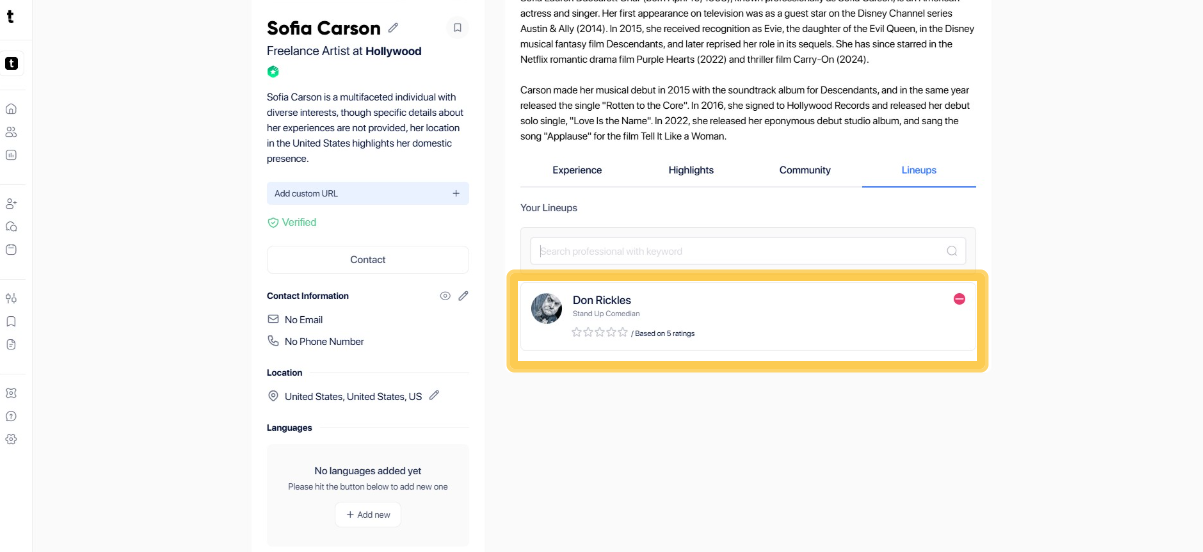Image resolution: width=1203 pixels, height=552 pixels.
Task: Click the green star badge icon
Action: click(x=273, y=72)
